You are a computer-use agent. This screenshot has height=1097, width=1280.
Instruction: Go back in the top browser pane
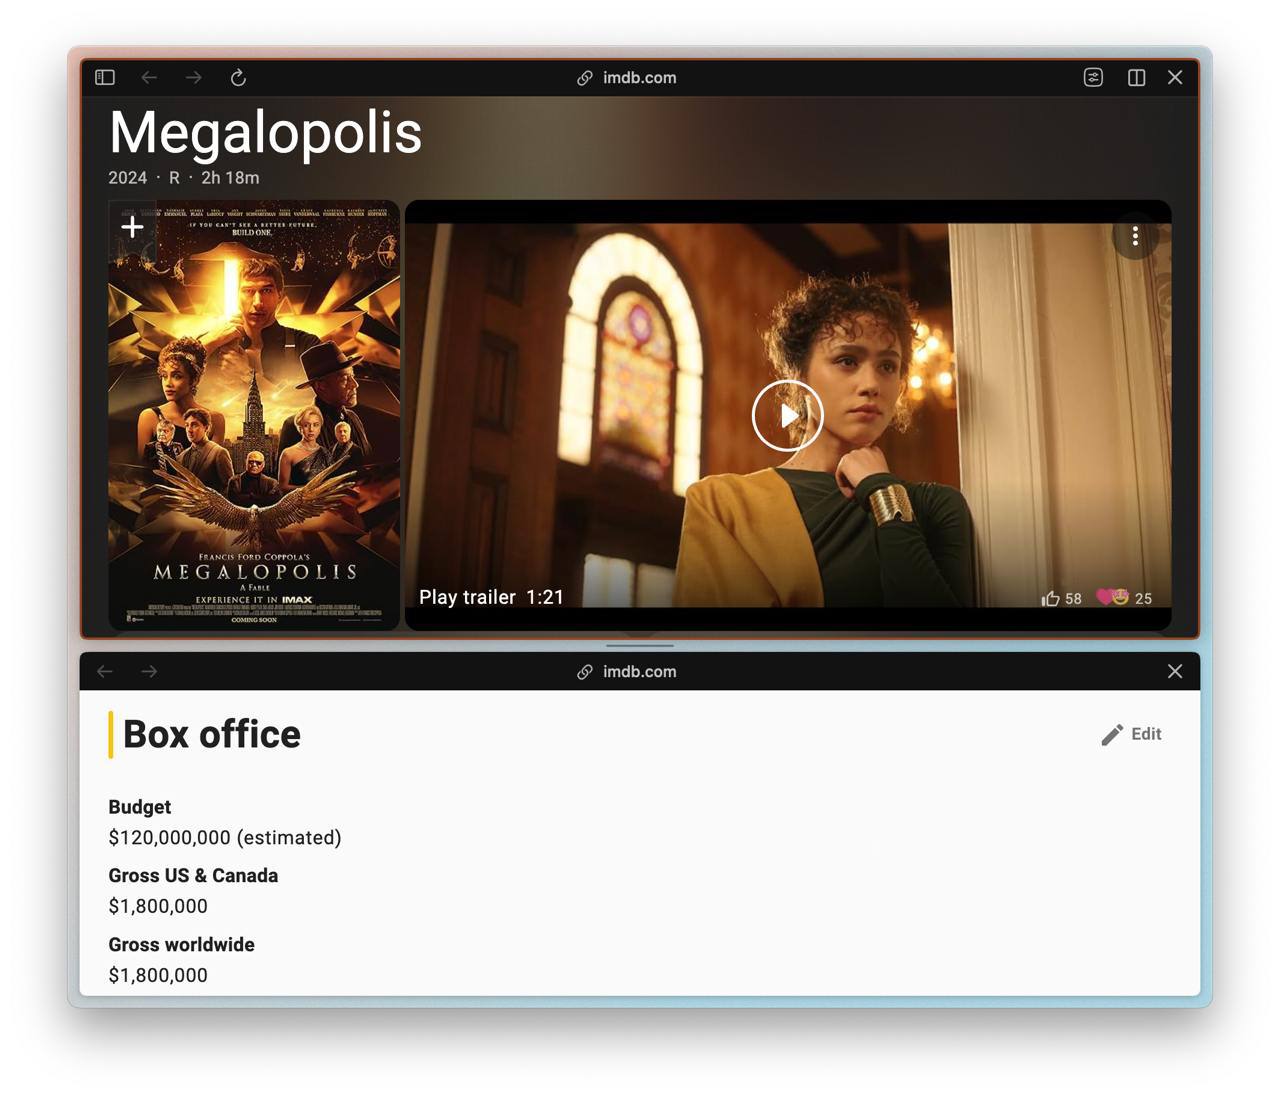point(149,77)
